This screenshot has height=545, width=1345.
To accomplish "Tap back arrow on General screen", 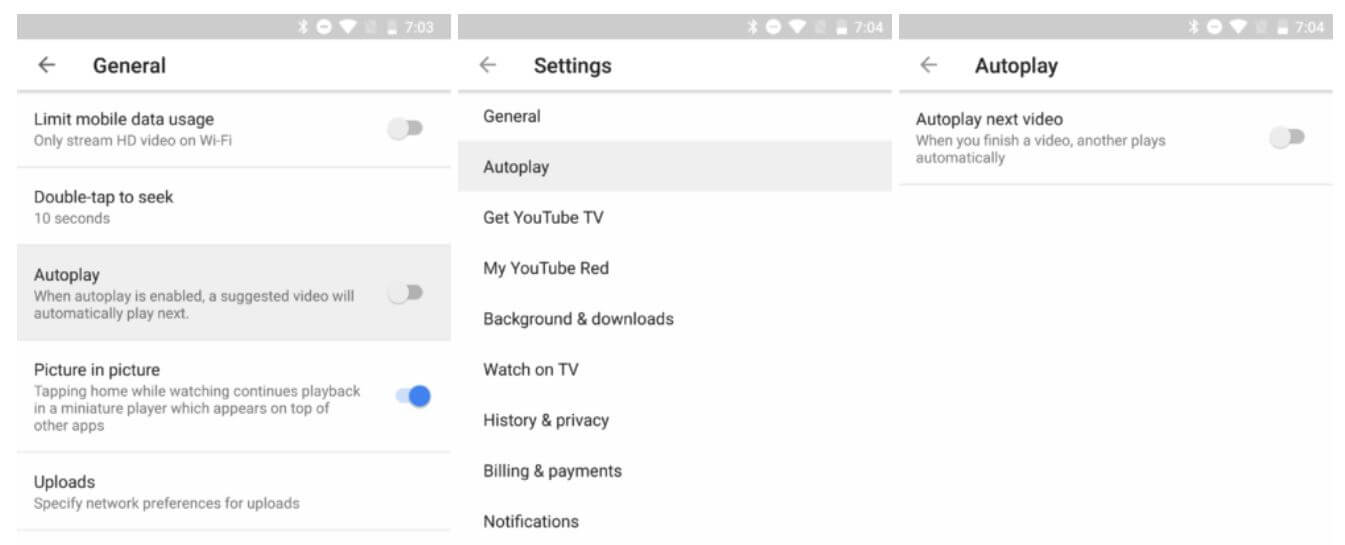I will point(46,66).
